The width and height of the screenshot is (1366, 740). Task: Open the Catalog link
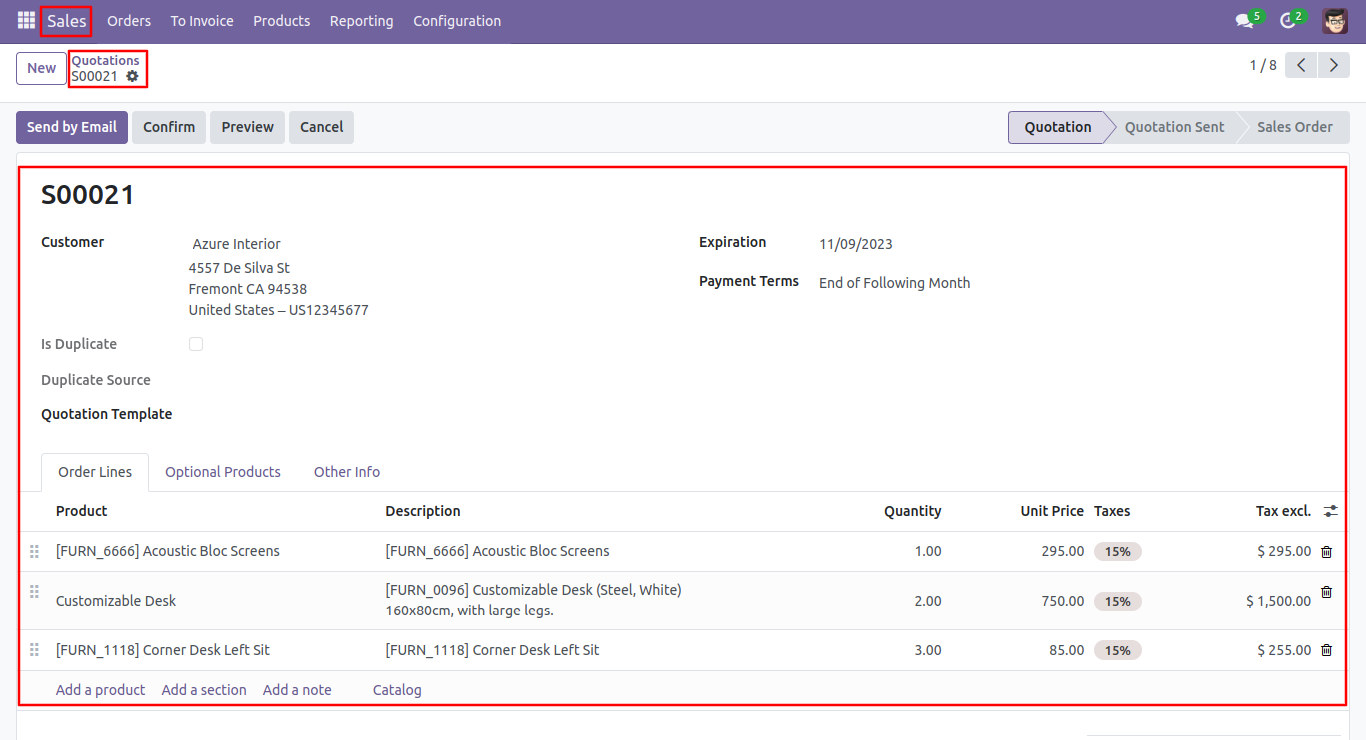[397, 690]
